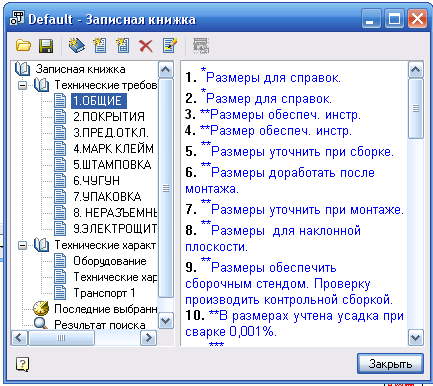Collapse Технические характ tree node
The height and width of the screenshot is (386, 433).
coord(23,246)
